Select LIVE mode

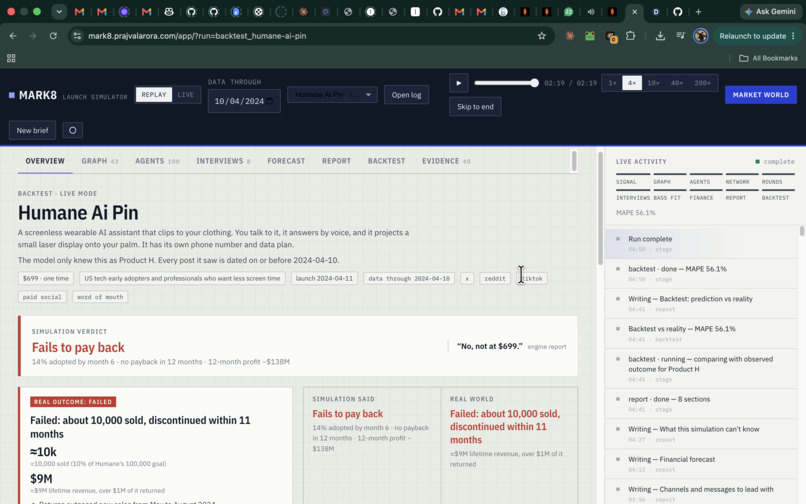[186, 95]
